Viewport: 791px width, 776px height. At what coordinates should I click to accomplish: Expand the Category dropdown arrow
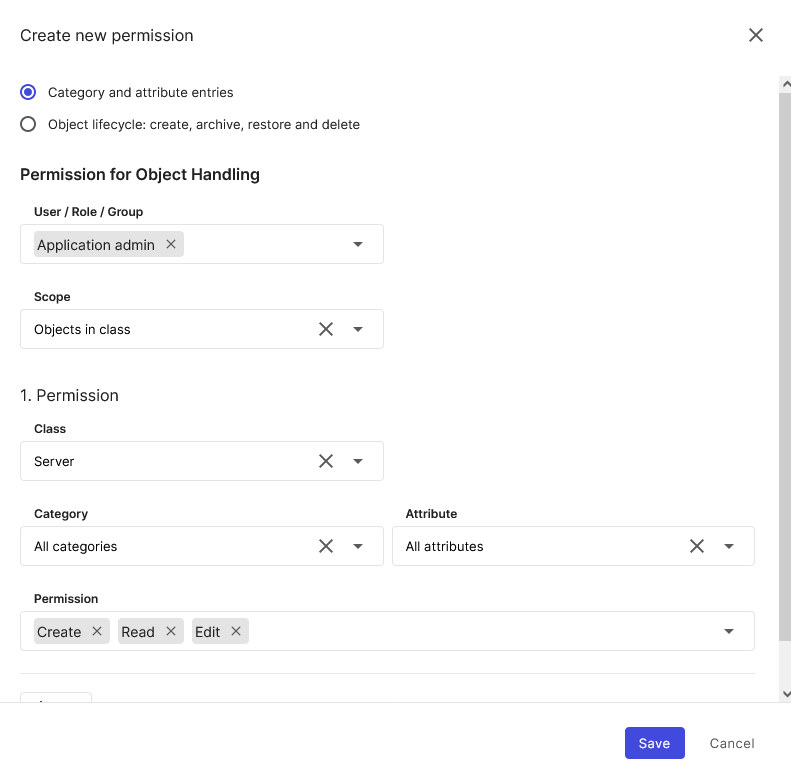(358, 546)
